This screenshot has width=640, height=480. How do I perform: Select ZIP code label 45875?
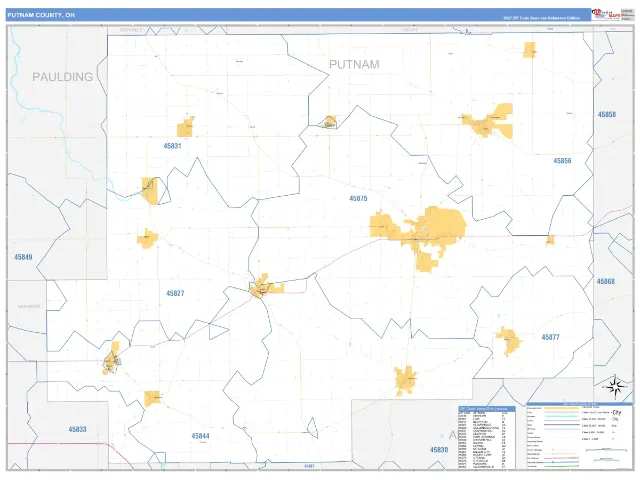click(358, 198)
